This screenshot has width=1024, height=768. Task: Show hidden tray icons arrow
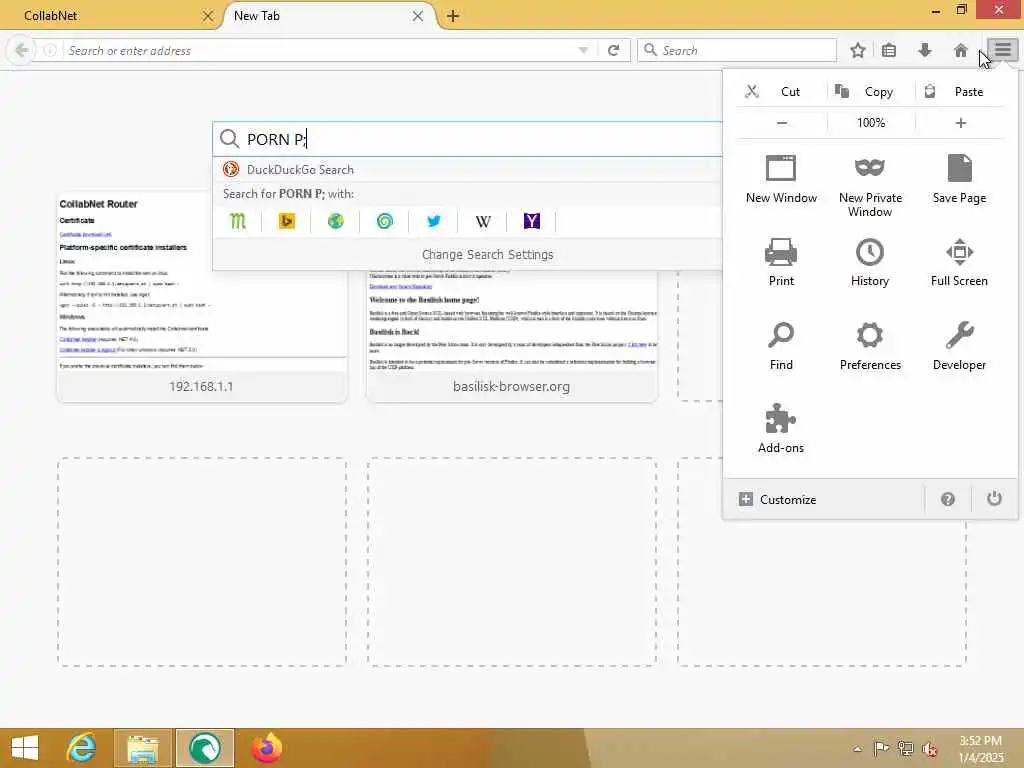(x=857, y=749)
